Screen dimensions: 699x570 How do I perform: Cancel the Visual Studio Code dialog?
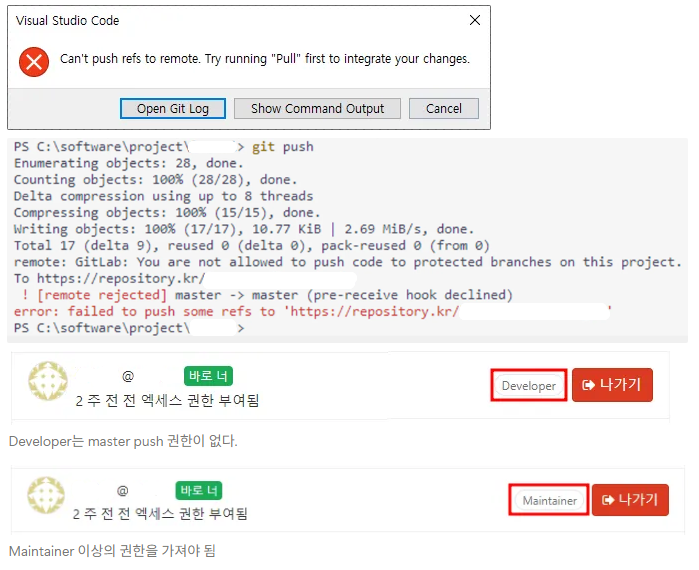tap(444, 109)
